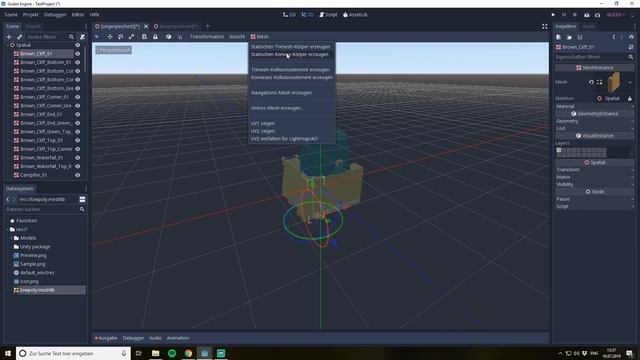The width and height of the screenshot is (640, 360).
Task: Revert Mesh property with circular arrow
Action: click(x=591, y=82)
